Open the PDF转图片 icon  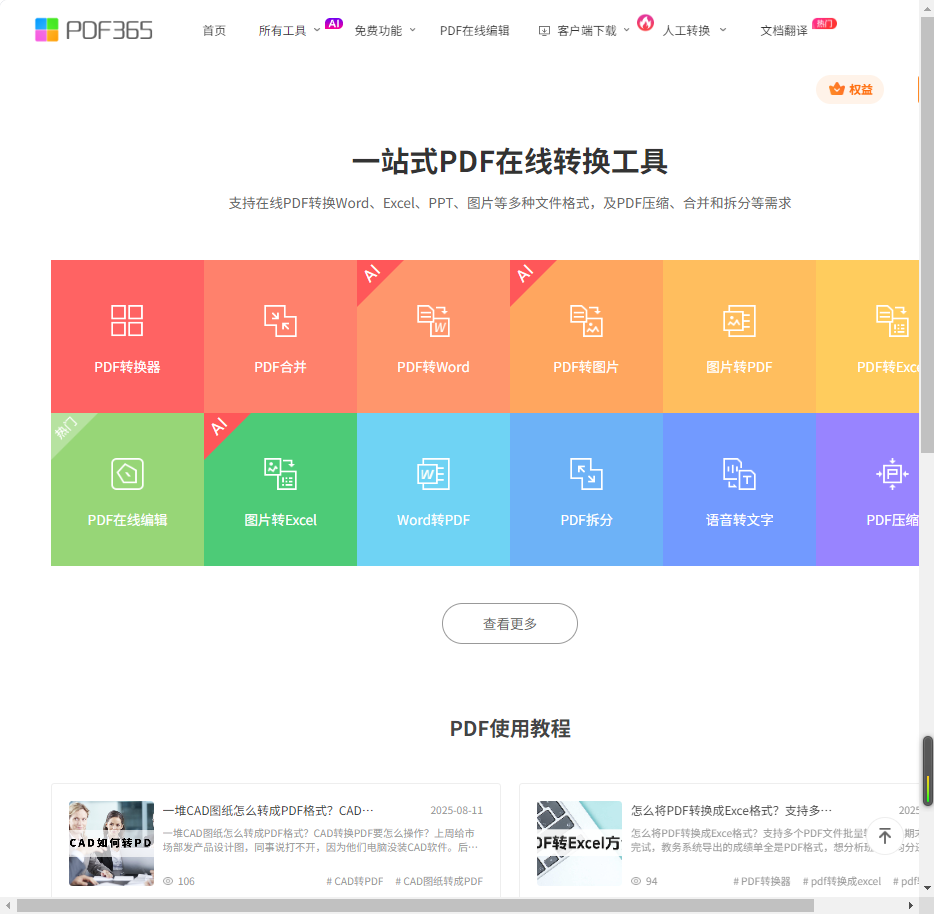point(586,321)
